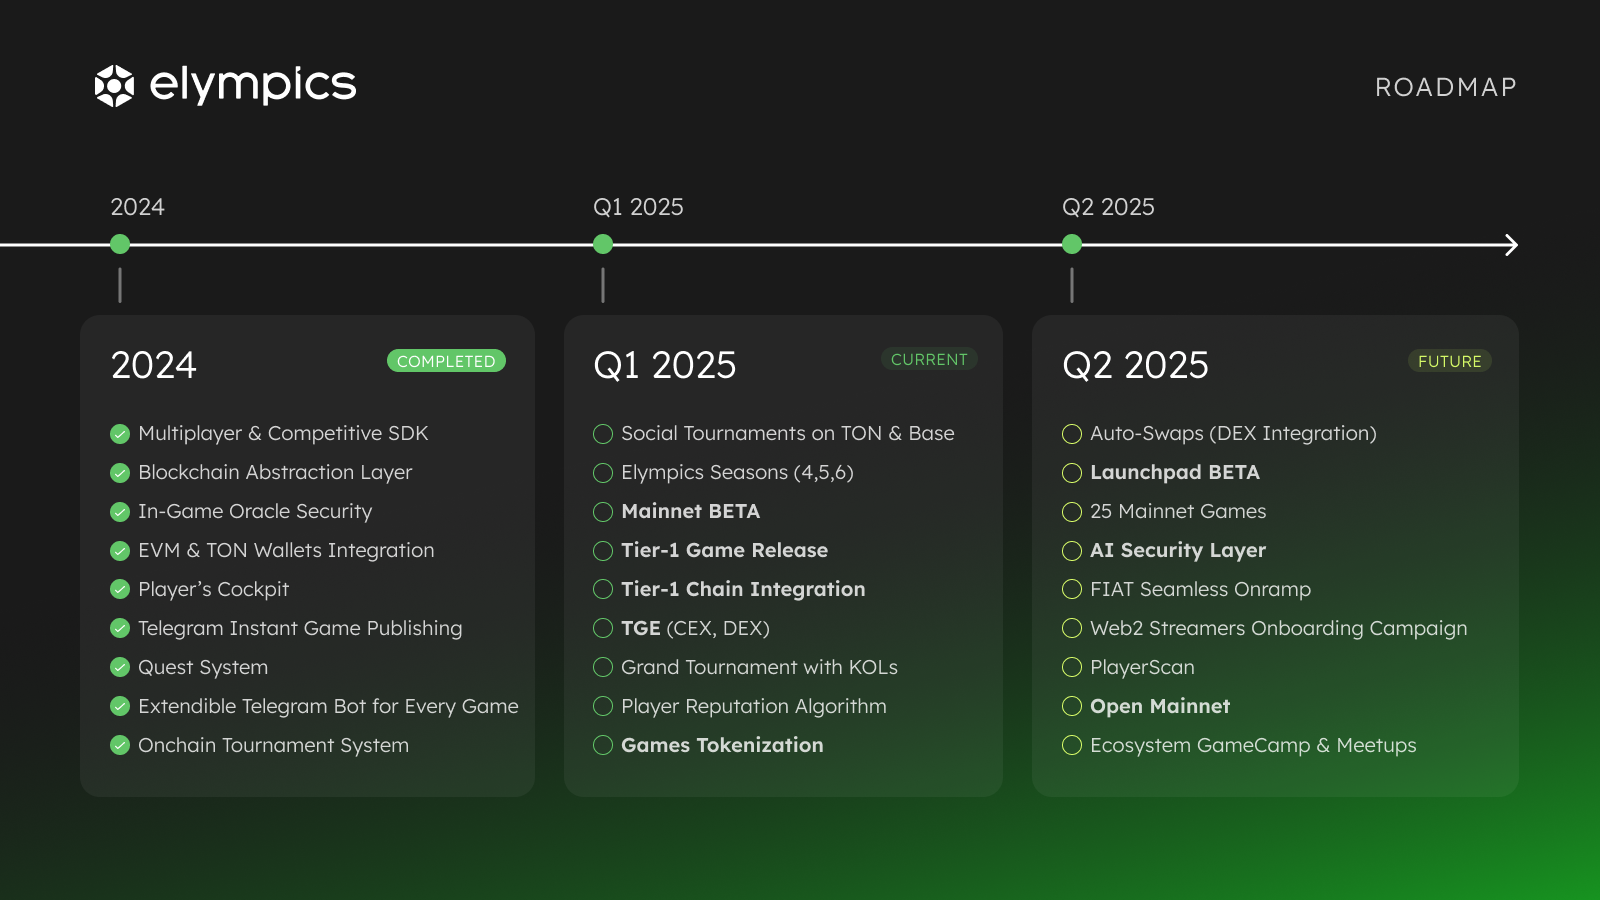This screenshot has height=900, width=1600.
Task: Click the Q1 2025 label above the timeline
Action: click(x=638, y=207)
